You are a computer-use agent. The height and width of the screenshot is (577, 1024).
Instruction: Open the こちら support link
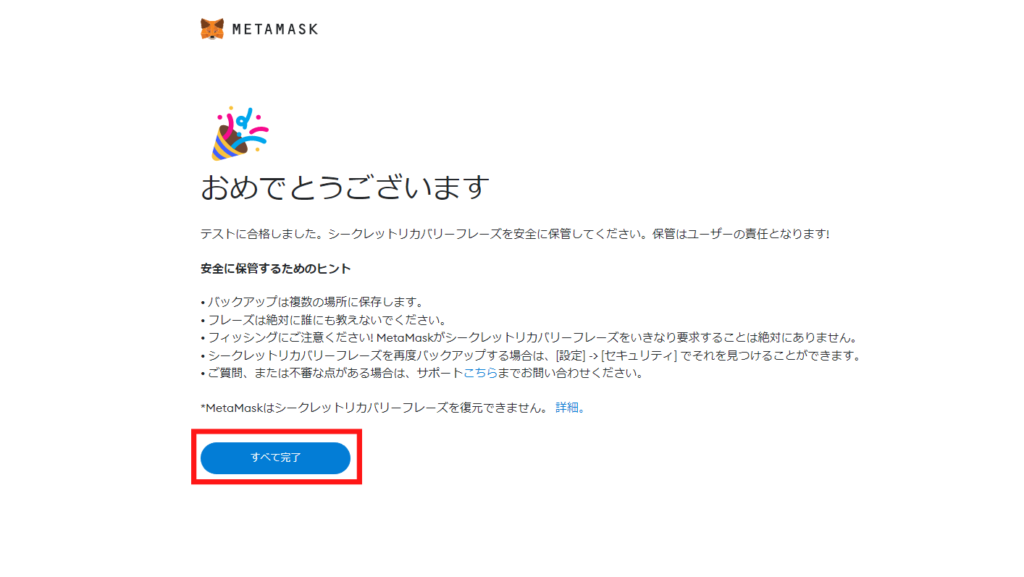481,373
